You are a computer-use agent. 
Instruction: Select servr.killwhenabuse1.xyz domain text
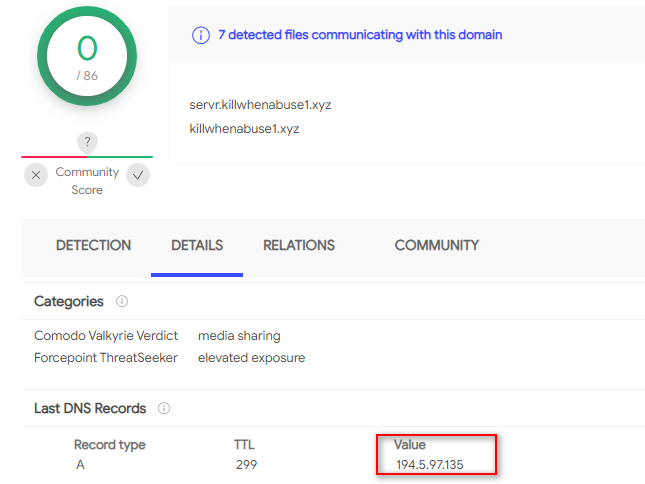point(260,105)
